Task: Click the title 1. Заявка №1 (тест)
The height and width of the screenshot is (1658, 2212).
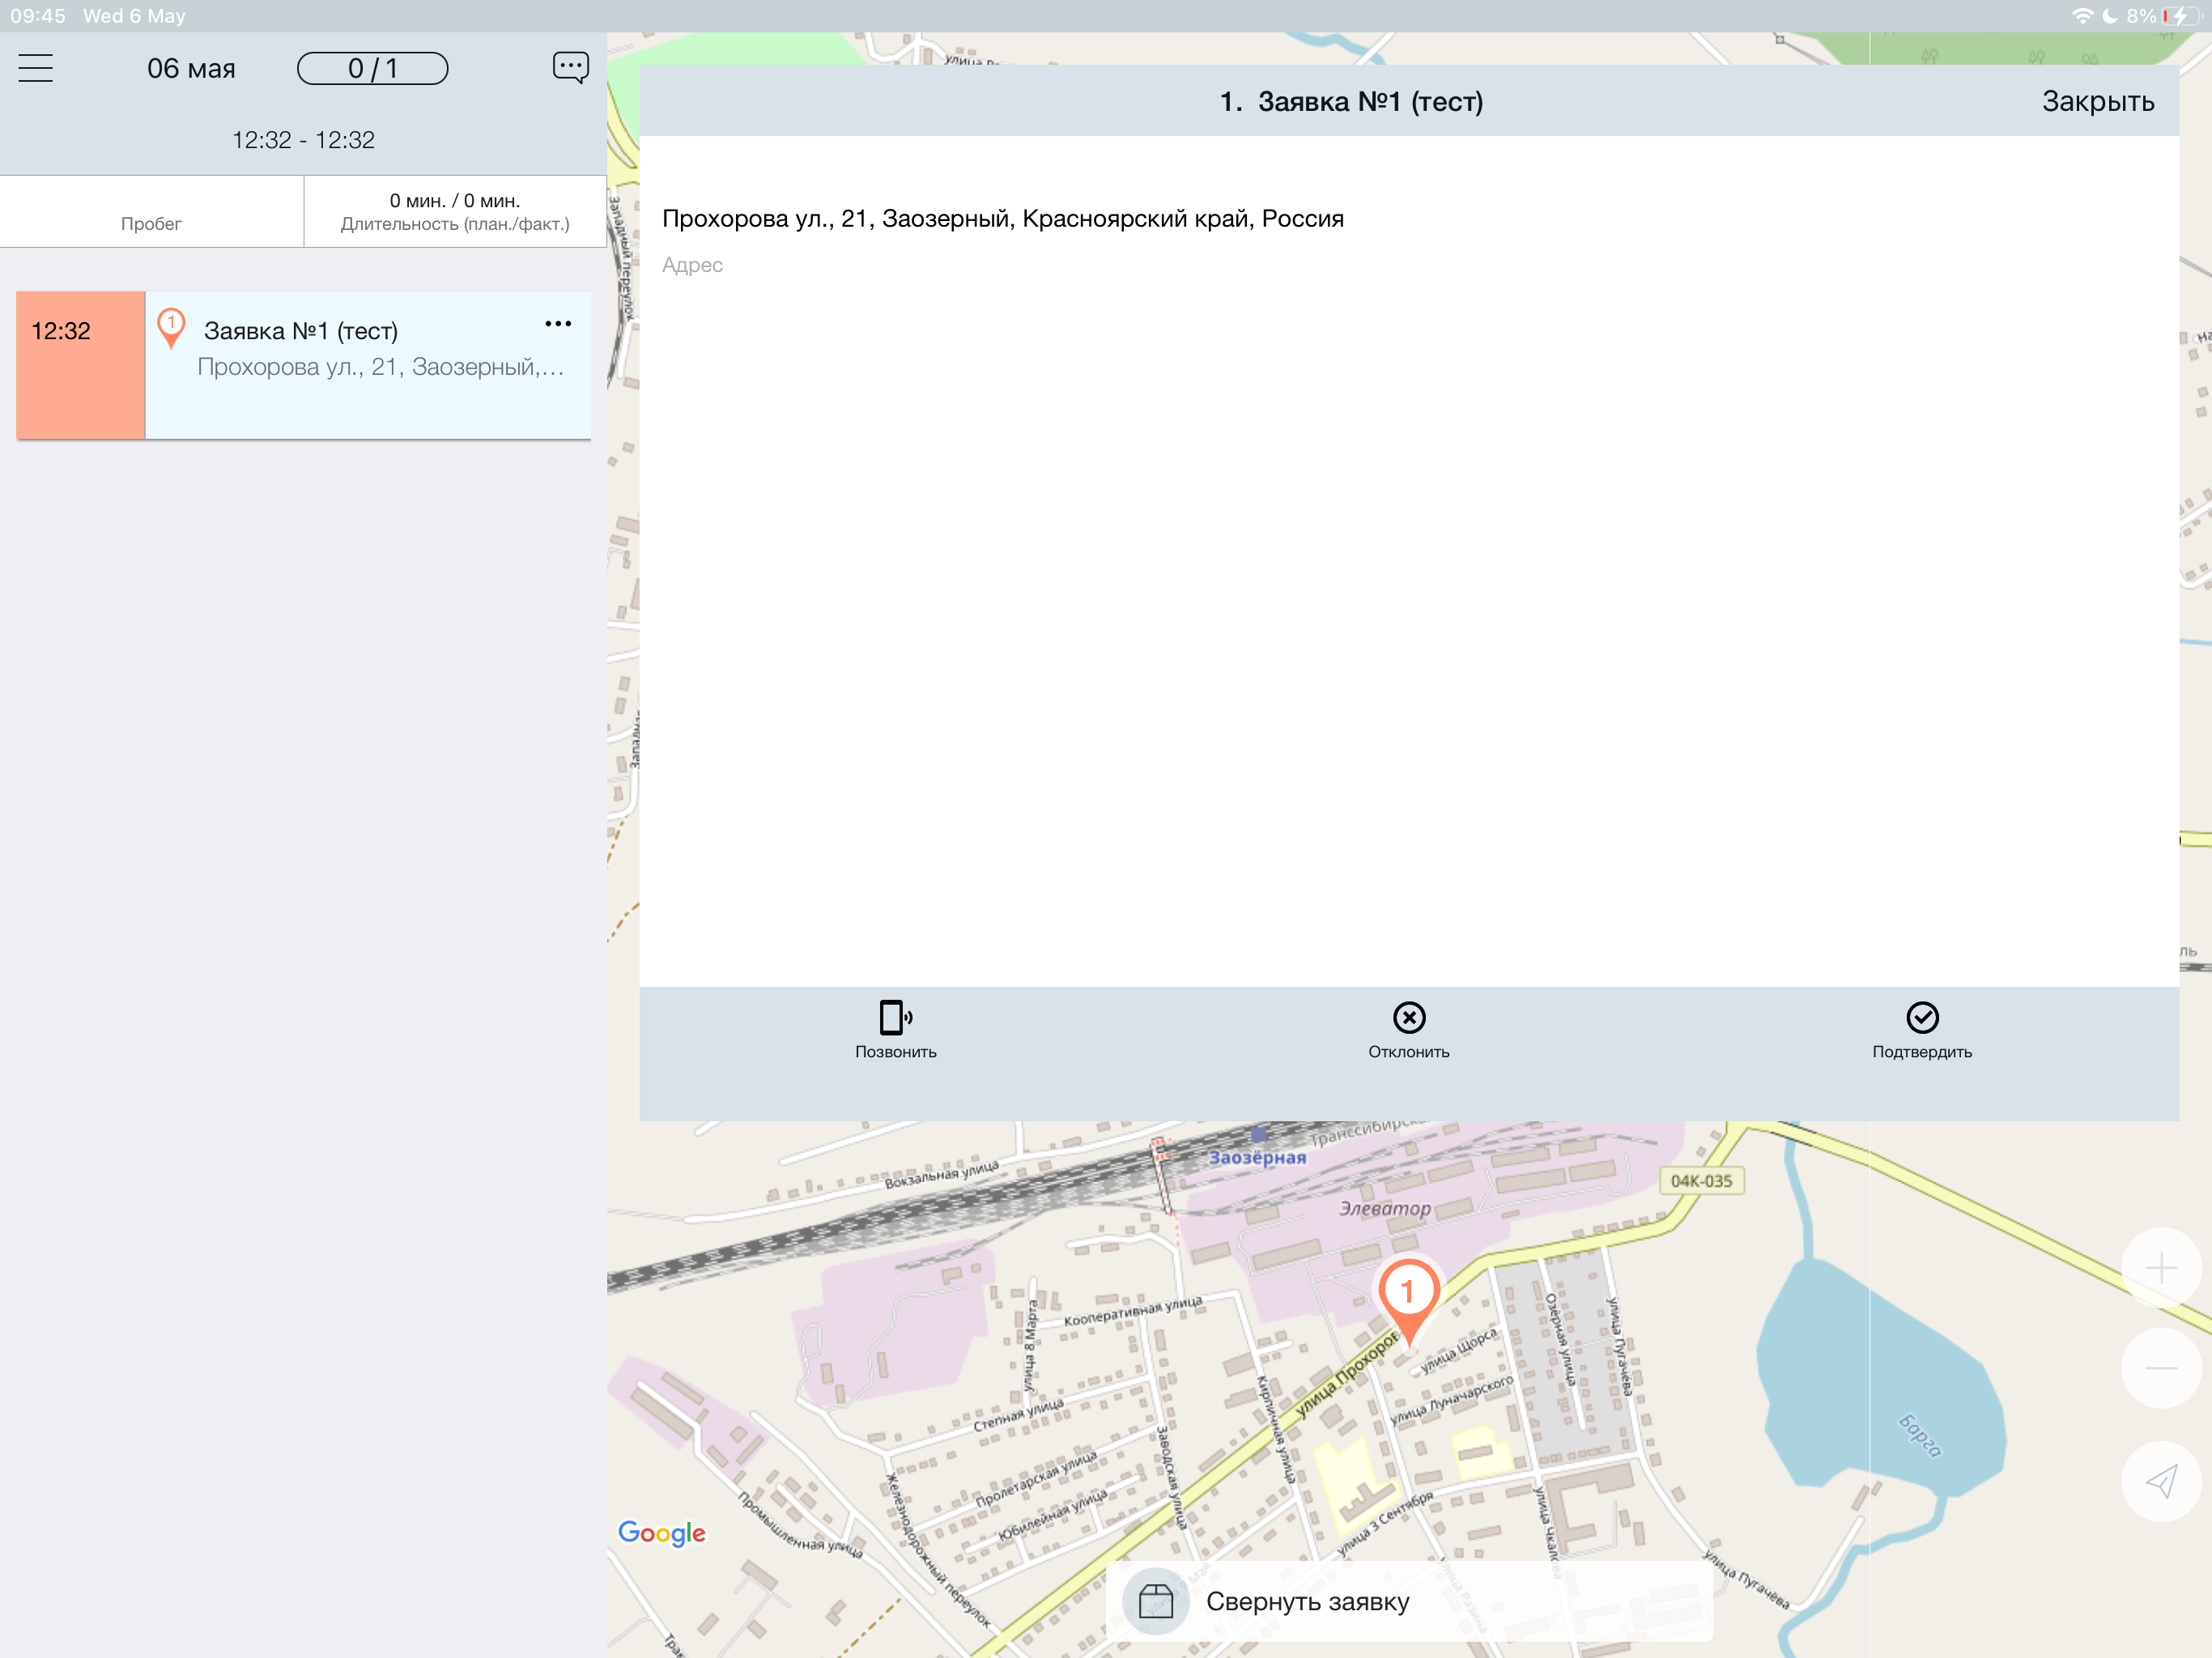Action: pos(1351,101)
